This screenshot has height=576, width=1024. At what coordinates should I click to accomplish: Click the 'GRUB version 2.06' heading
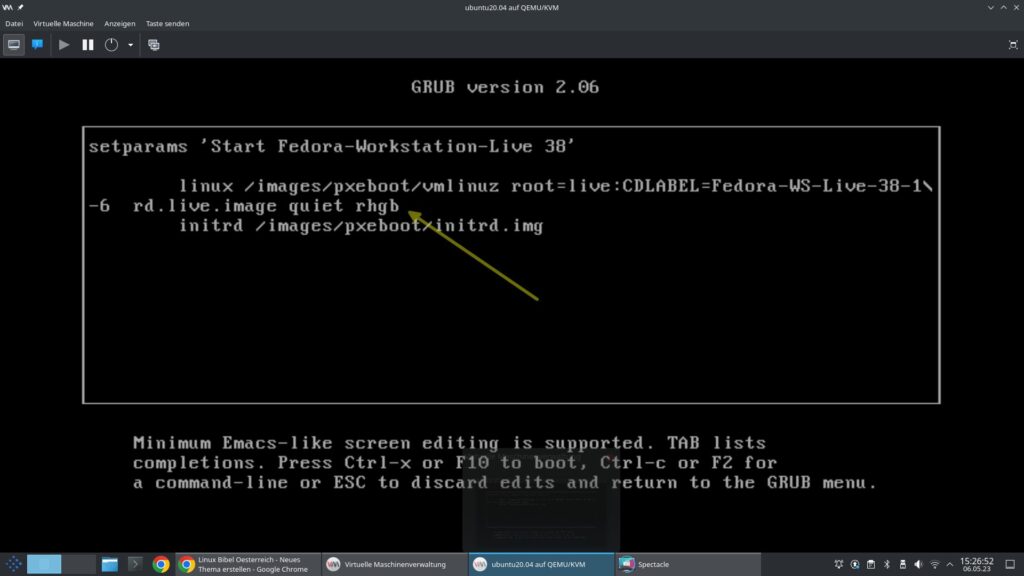coord(505,87)
